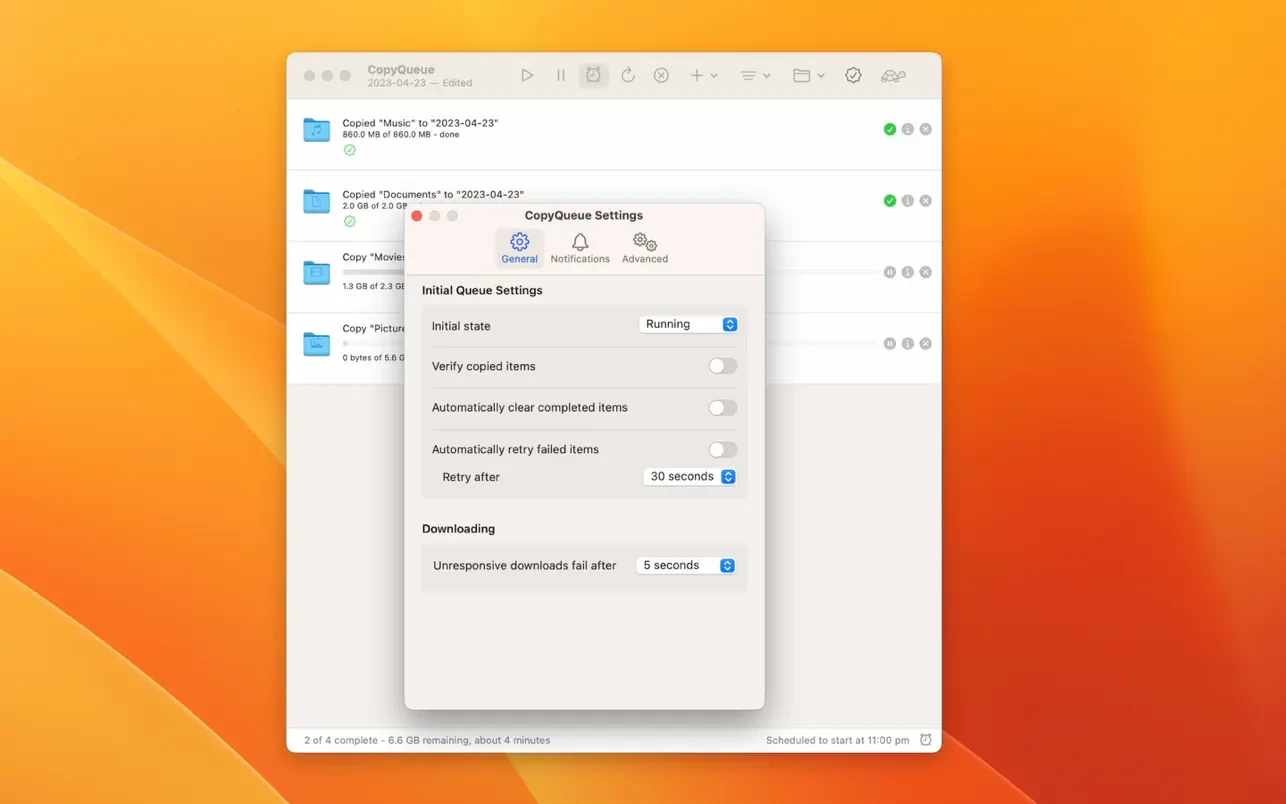Click the retry circular arrow icon
Image resolution: width=1286 pixels, height=804 pixels.
pyautogui.click(x=627, y=76)
